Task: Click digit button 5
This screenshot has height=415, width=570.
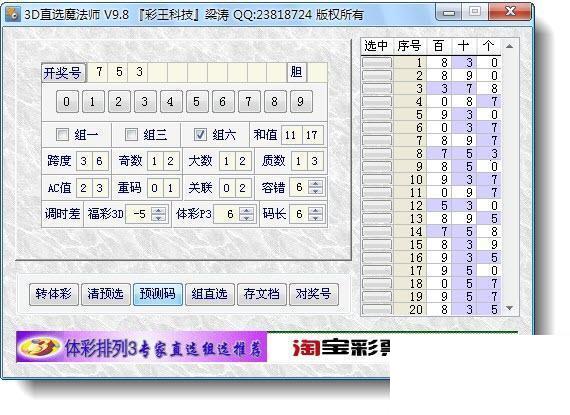Action: [197, 101]
